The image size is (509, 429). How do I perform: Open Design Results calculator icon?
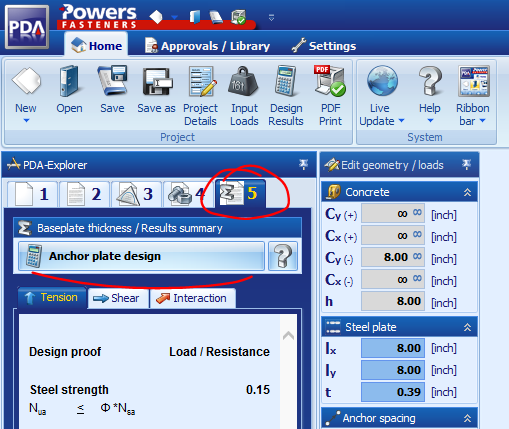(x=286, y=81)
